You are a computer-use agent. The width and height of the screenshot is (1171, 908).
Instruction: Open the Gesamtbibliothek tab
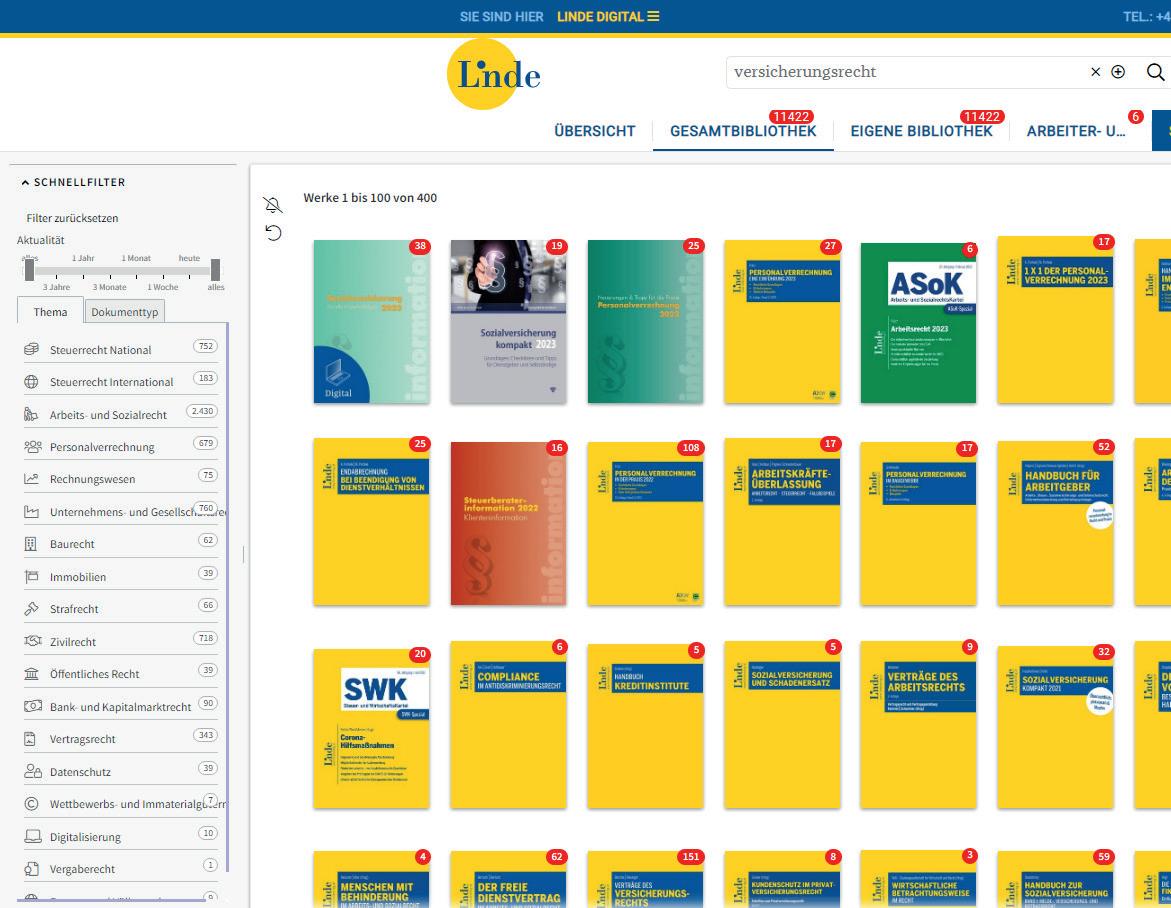point(743,131)
